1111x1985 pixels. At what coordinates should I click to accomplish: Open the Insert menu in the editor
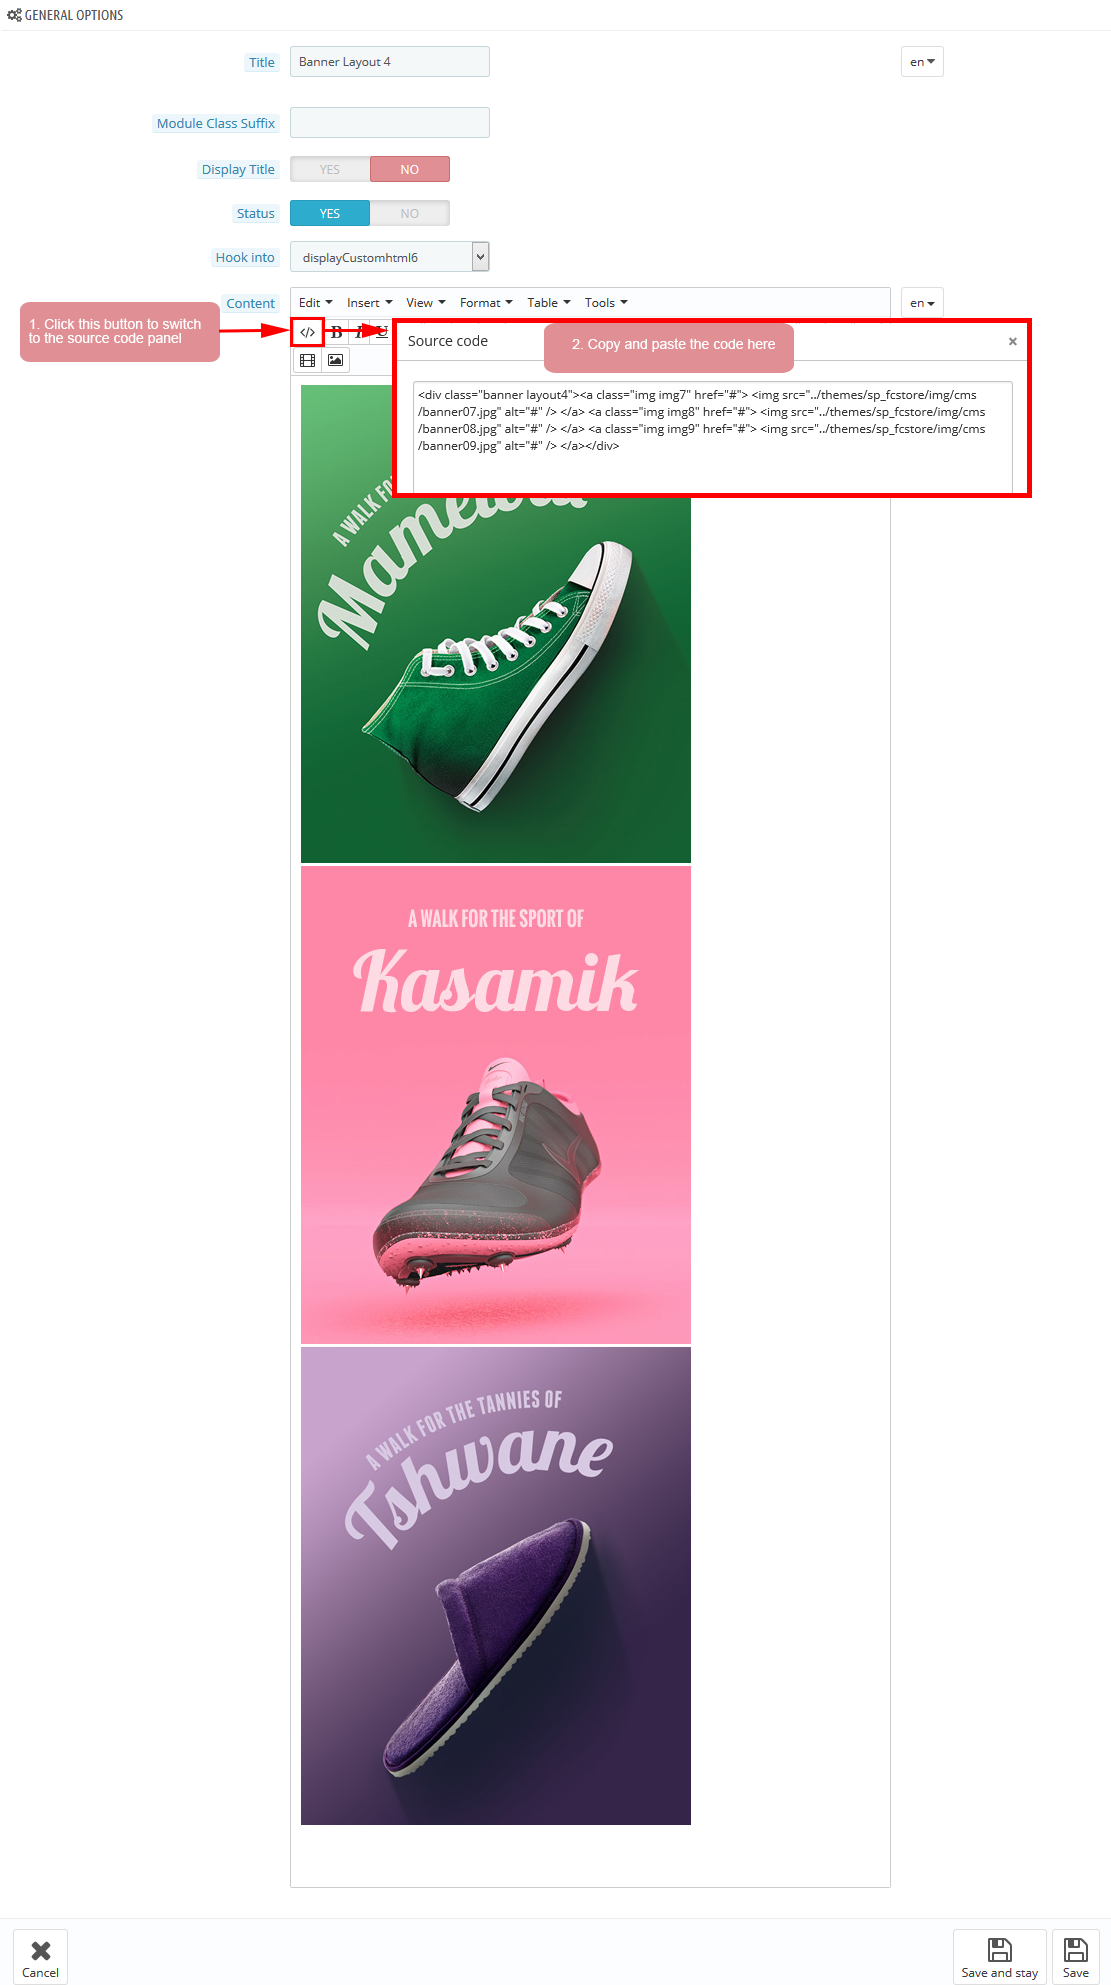click(369, 303)
